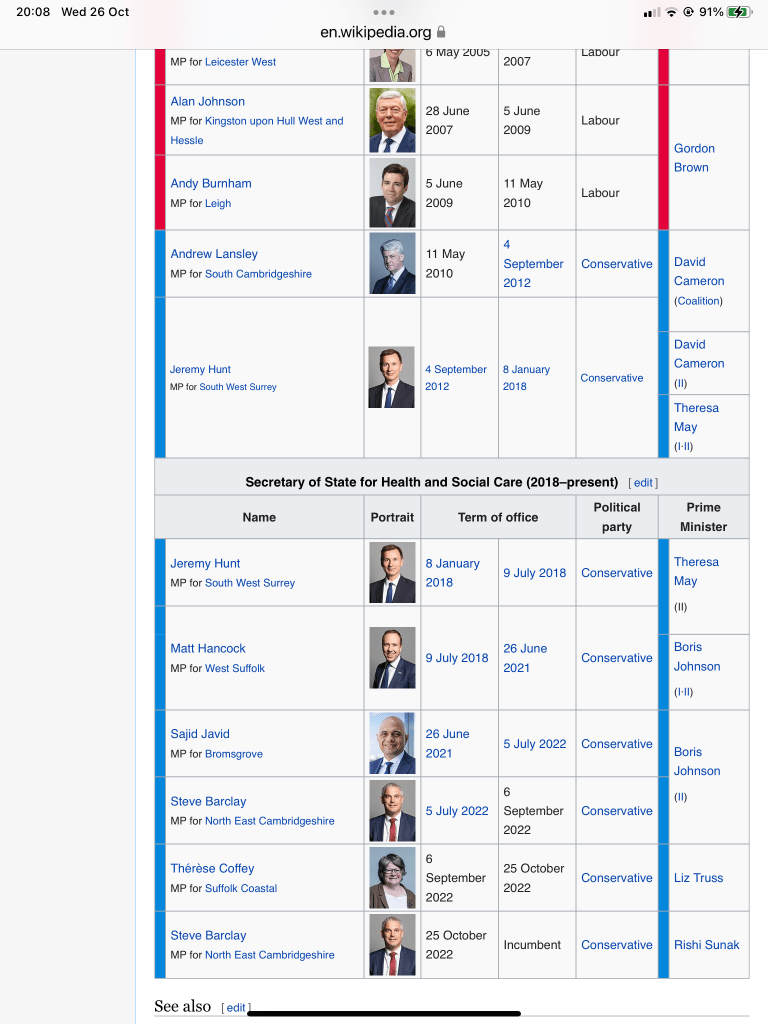View Matt Hancock's portrait photo

[x=392, y=658]
